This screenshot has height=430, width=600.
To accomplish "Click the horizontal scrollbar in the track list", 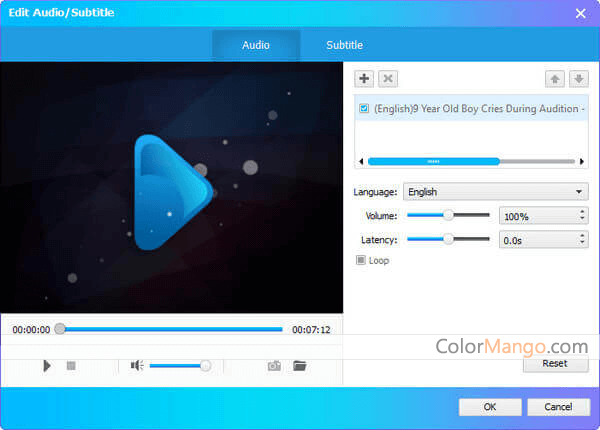I will [433, 161].
